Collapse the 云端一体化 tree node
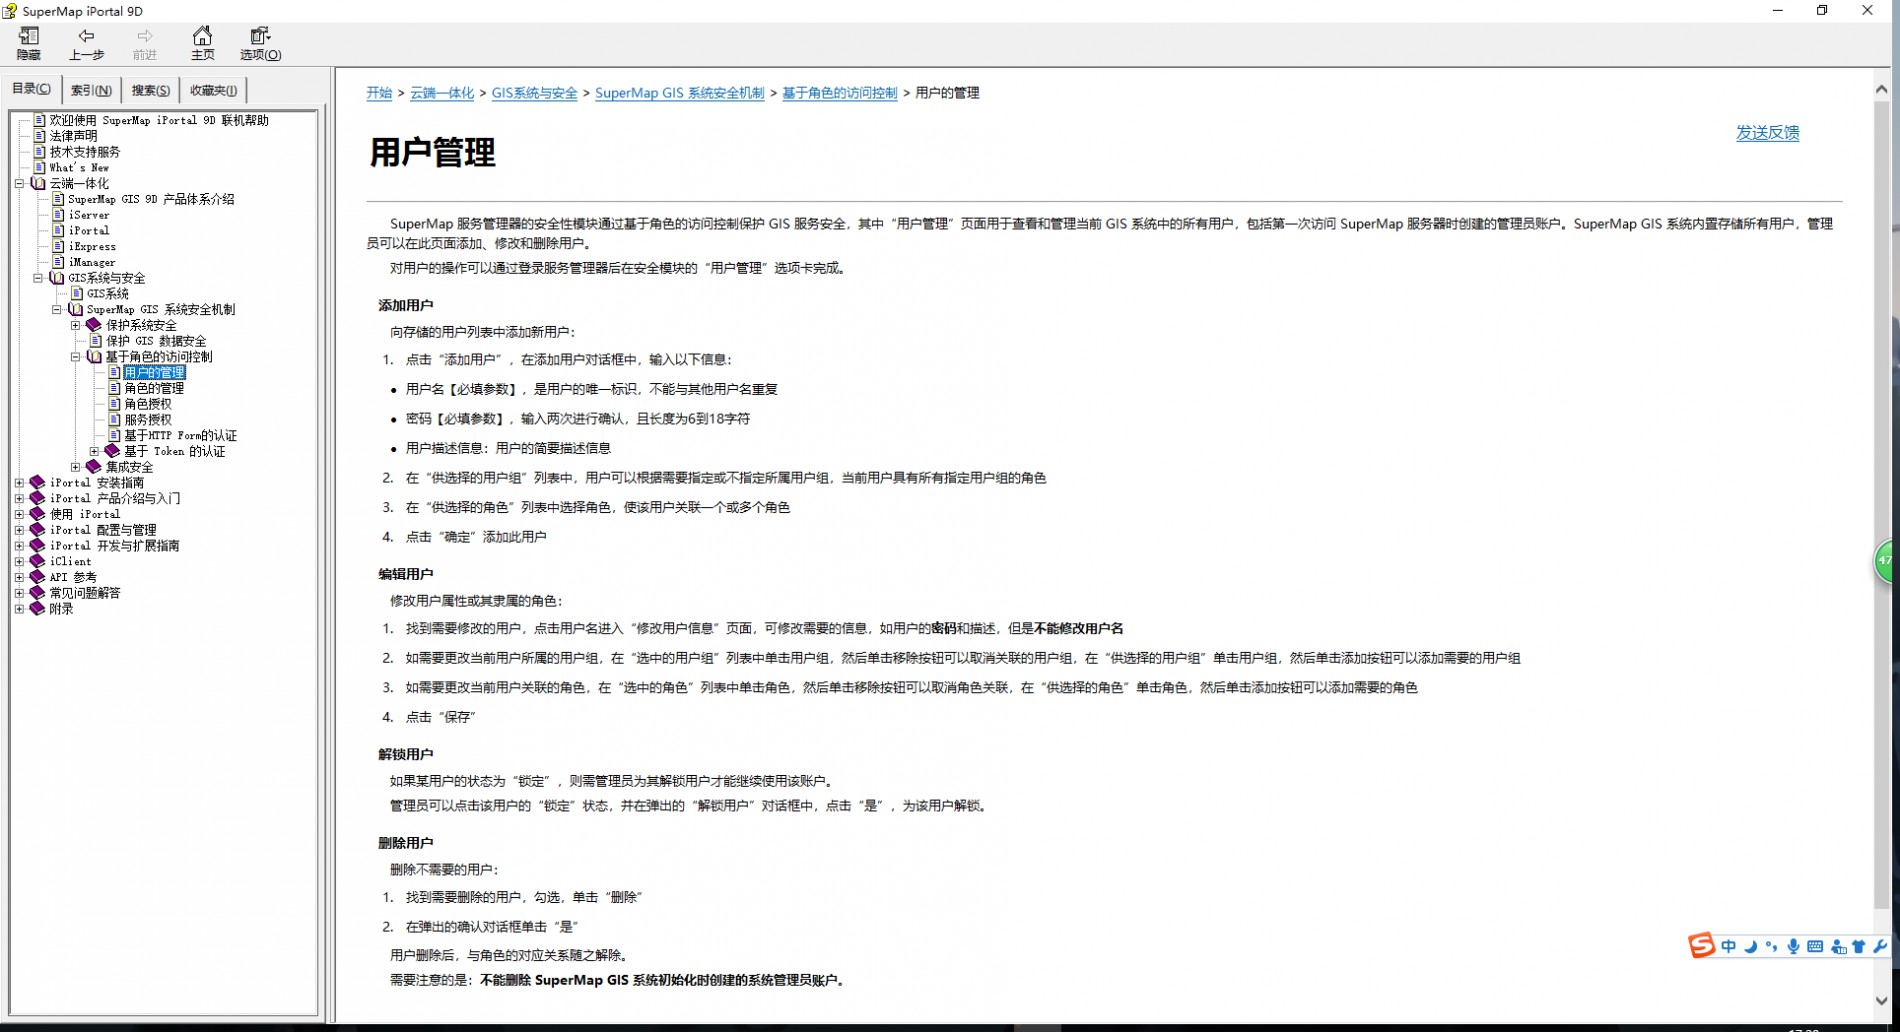 19,183
